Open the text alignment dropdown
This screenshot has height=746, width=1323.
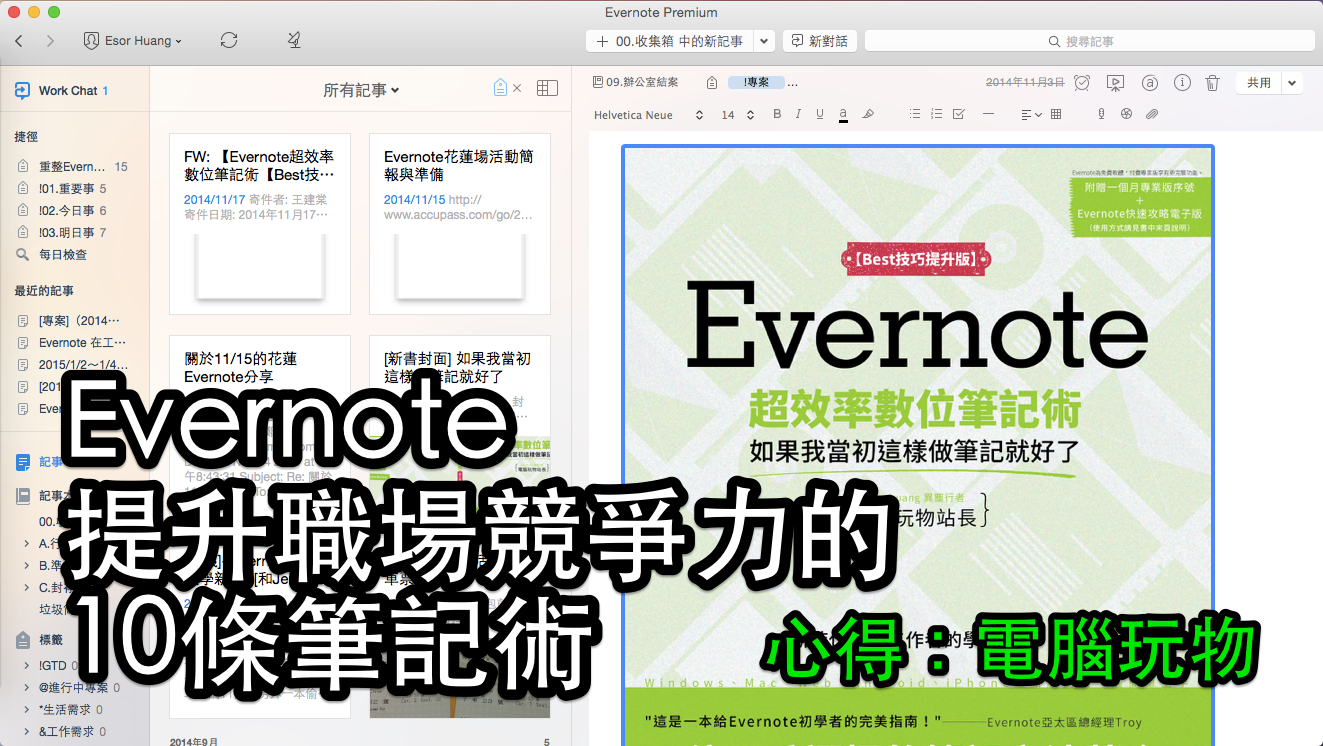tap(1031, 115)
